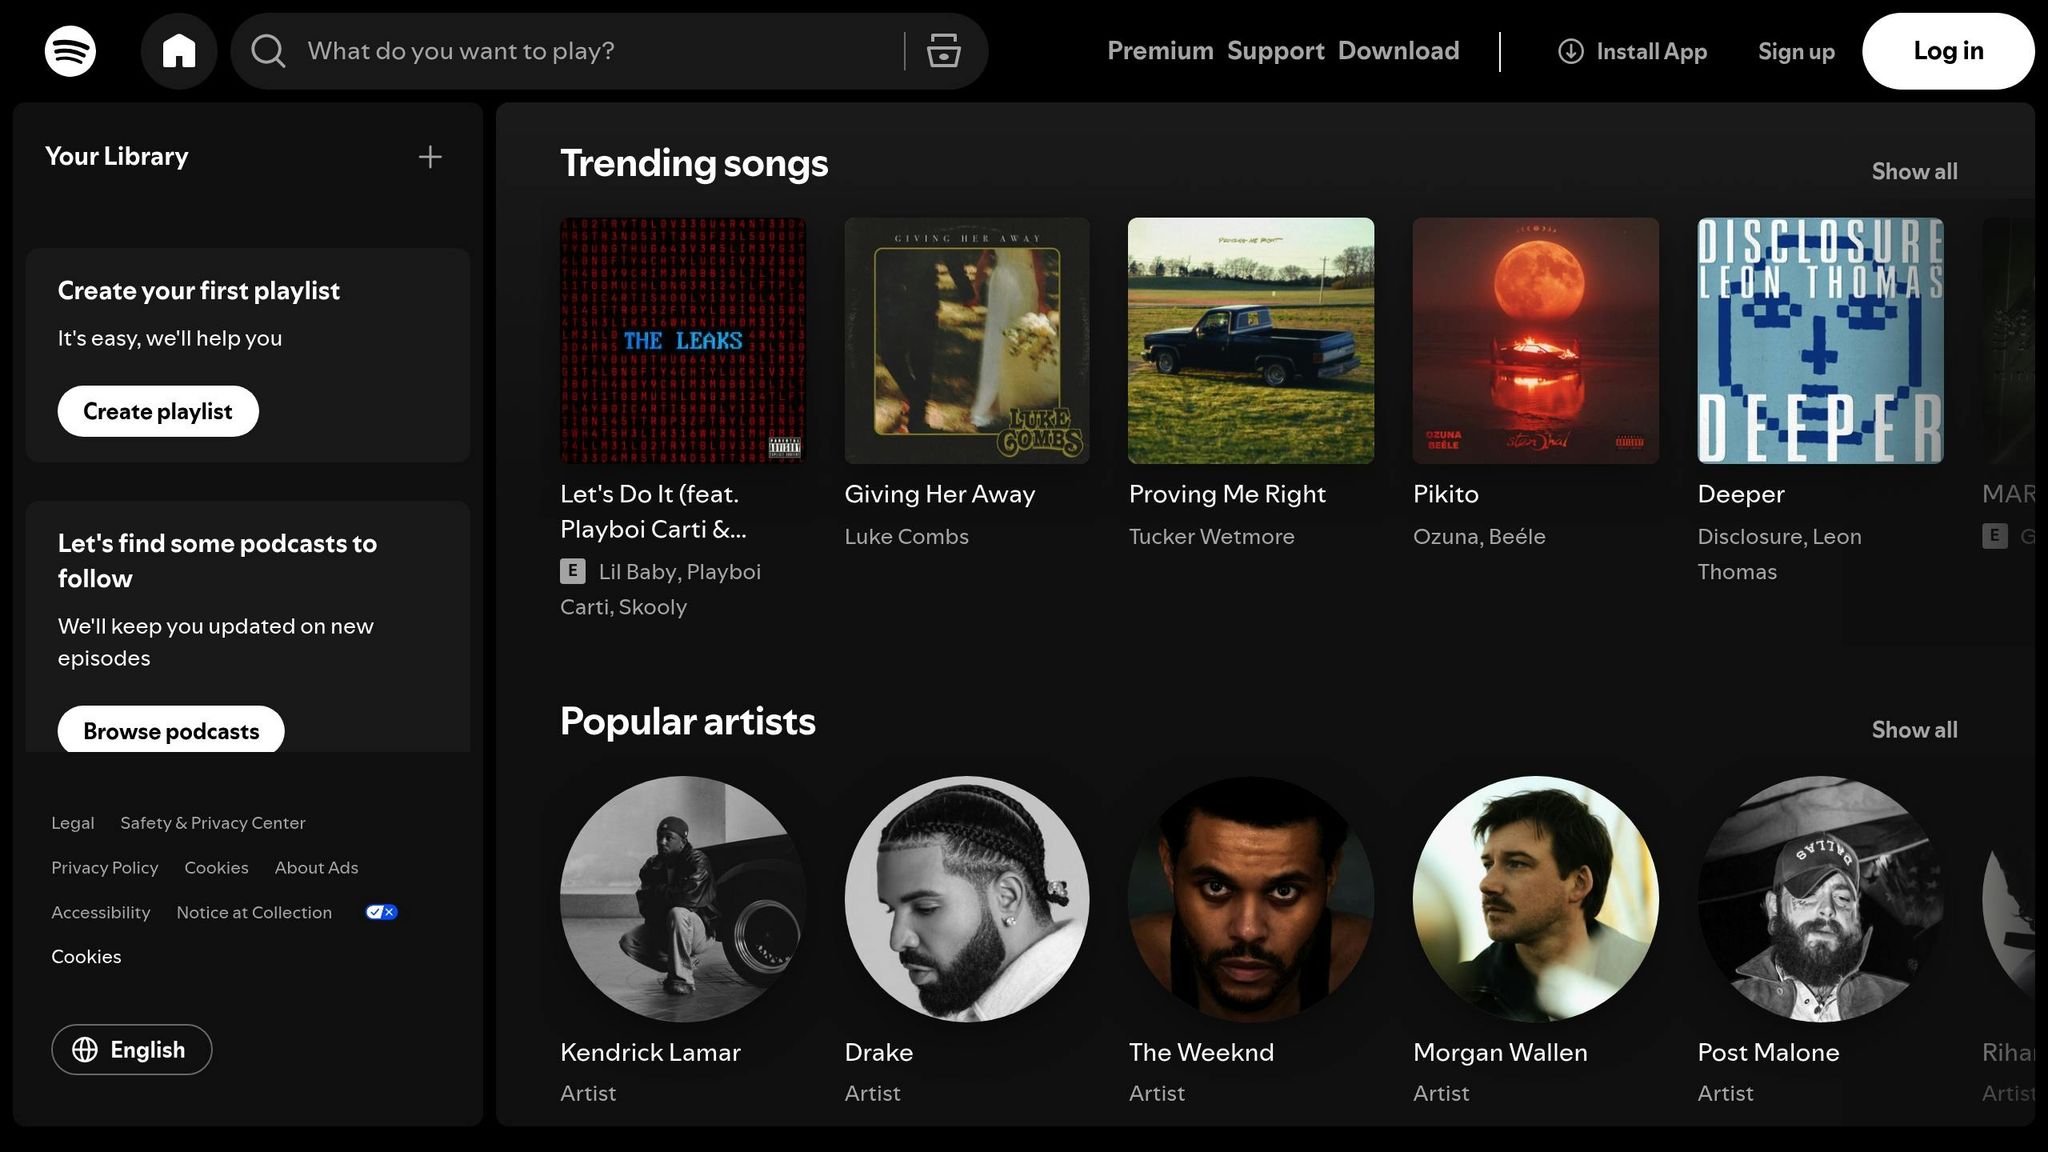The width and height of the screenshot is (2048, 1152).
Task: Click the Log in button
Action: [1947, 51]
